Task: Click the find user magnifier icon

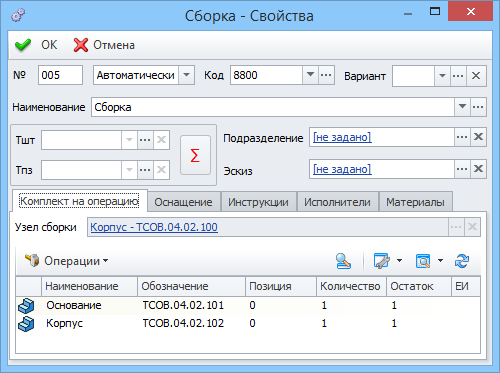Action: 343,261
